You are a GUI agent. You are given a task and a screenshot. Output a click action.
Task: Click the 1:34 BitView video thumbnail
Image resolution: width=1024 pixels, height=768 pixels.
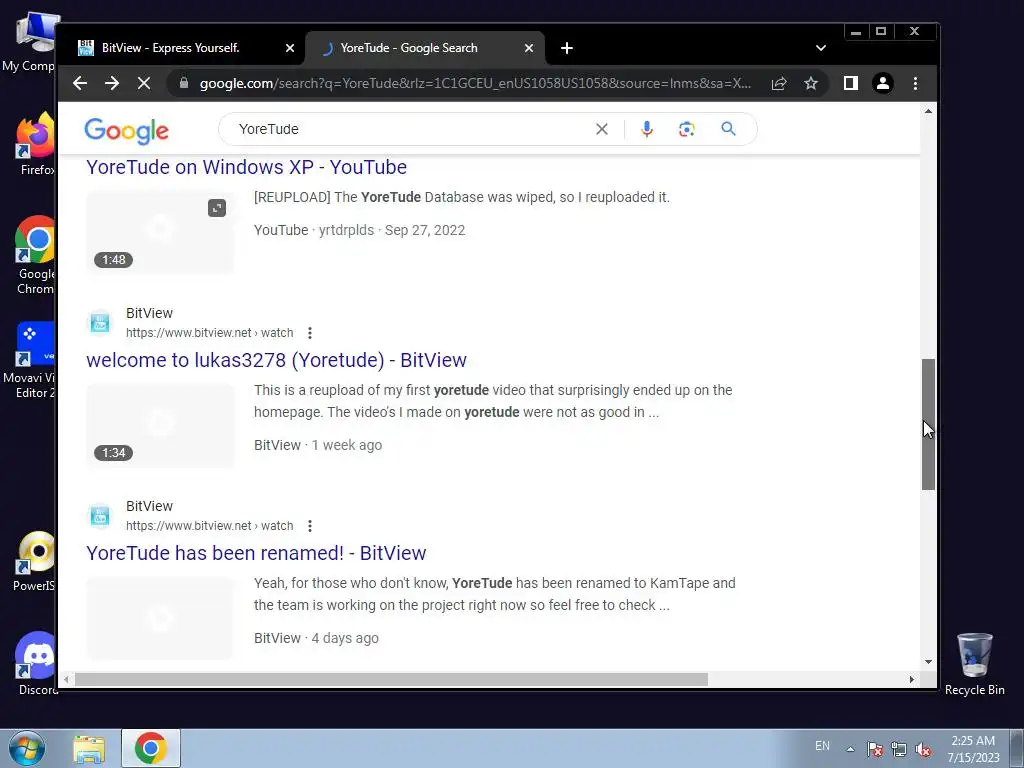(160, 425)
